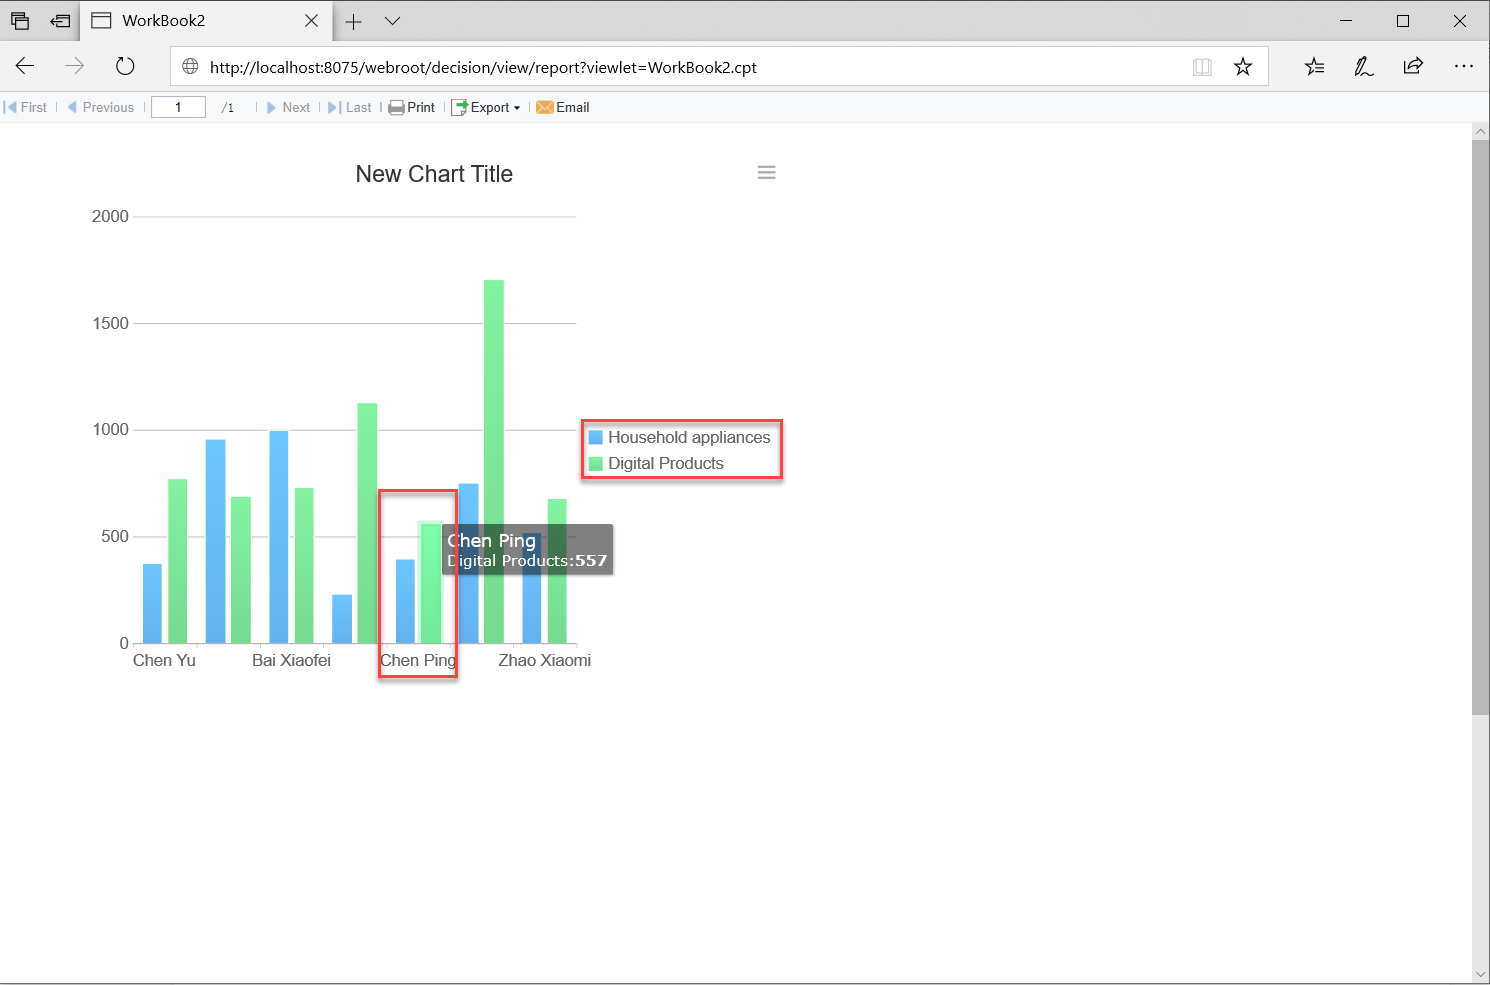Toggle the Household appliances legend item
The height and width of the screenshot is (985, 1490).
(681, 437)
